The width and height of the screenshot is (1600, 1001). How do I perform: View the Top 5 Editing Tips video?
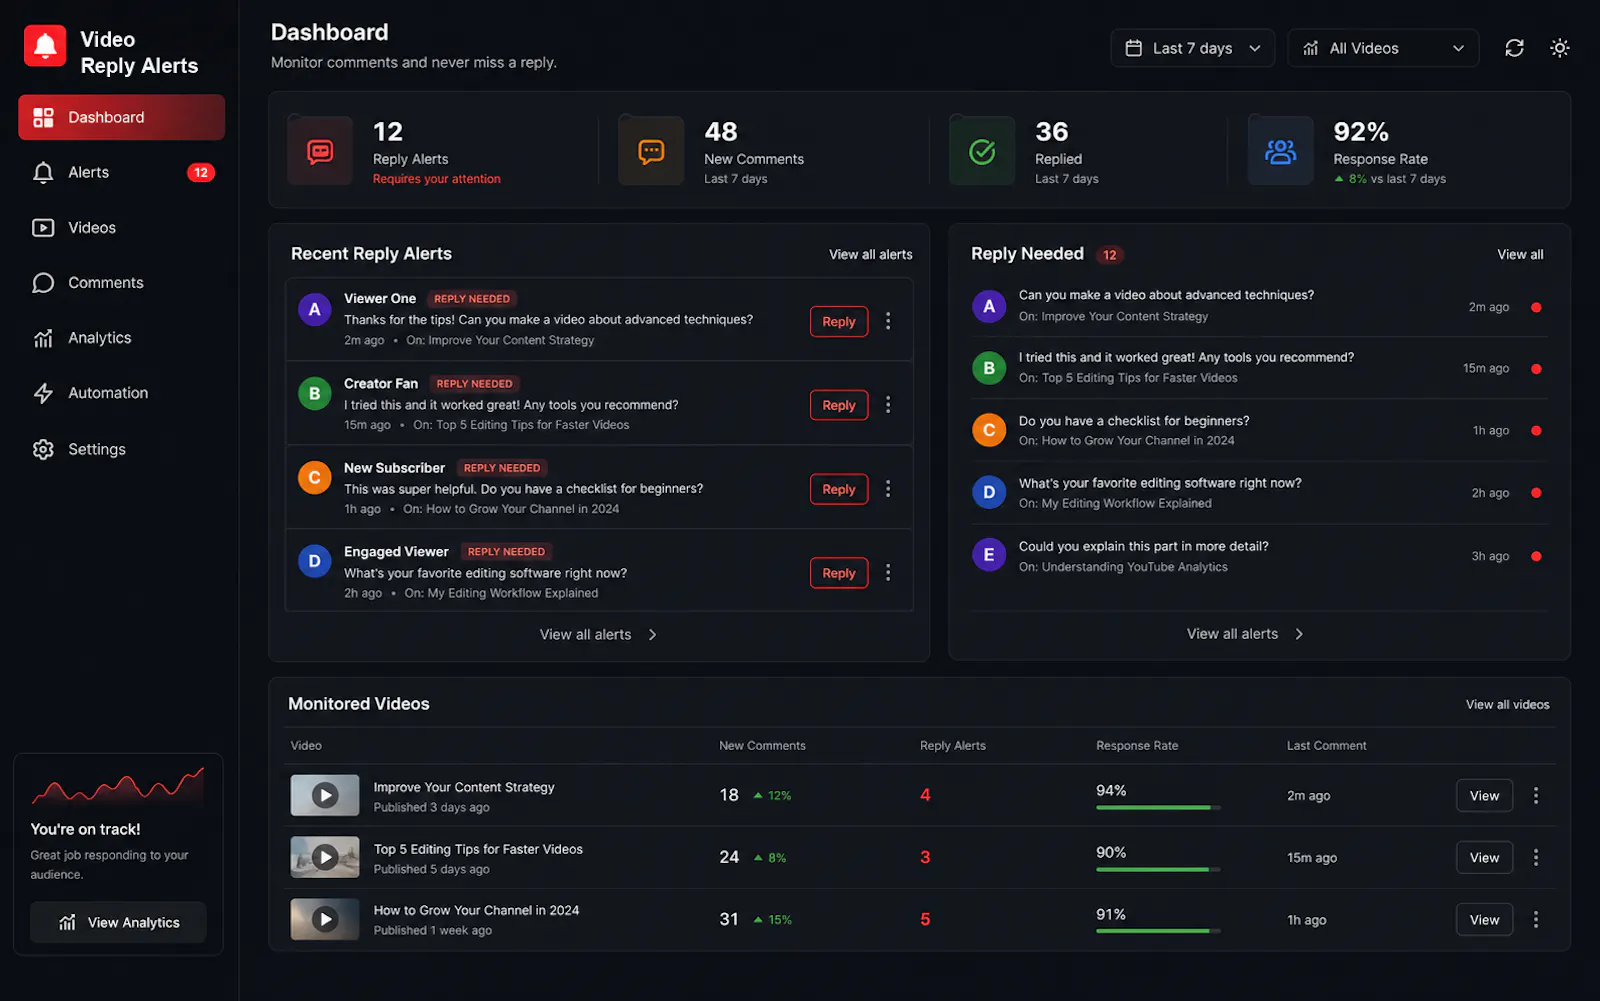[1484, 857]
